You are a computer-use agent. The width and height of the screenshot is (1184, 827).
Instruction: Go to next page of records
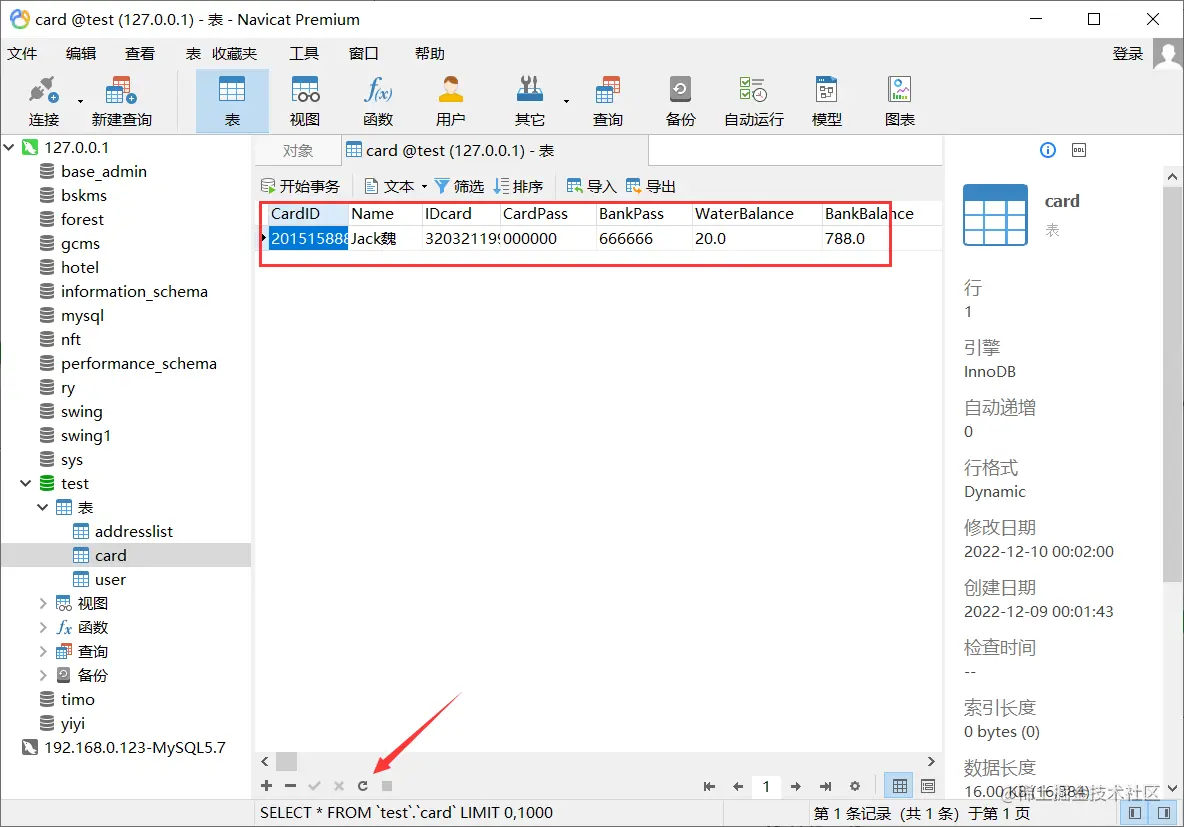796,786
